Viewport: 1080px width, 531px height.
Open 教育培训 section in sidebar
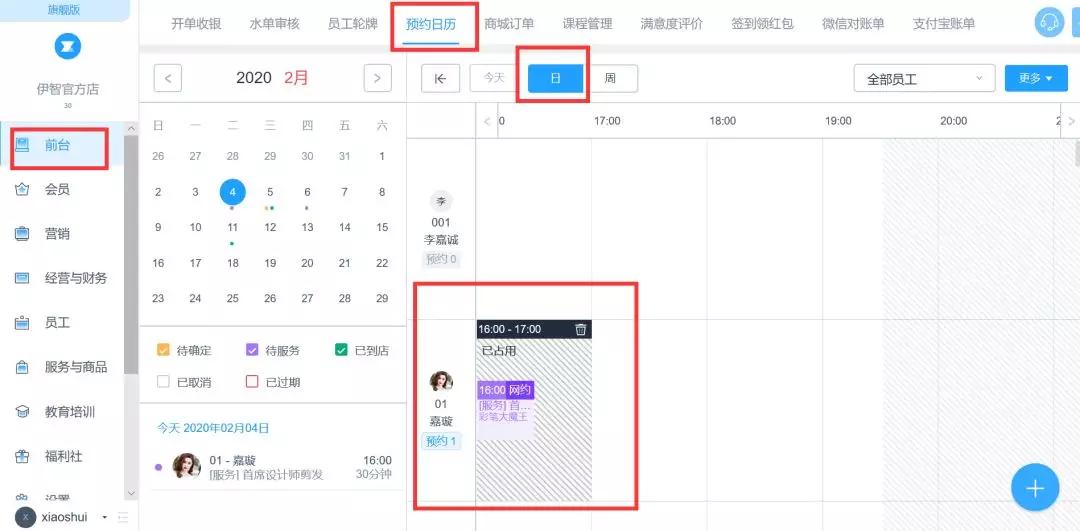70,412
